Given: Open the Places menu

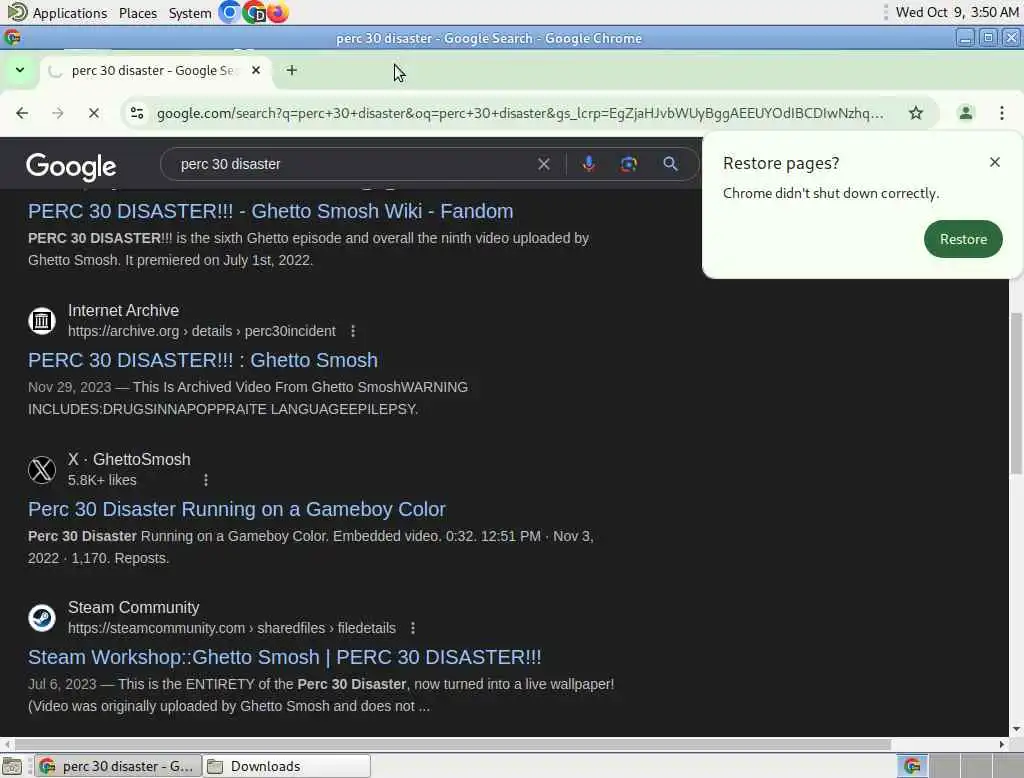Looking at the screenshot, I should click(138, 13).
